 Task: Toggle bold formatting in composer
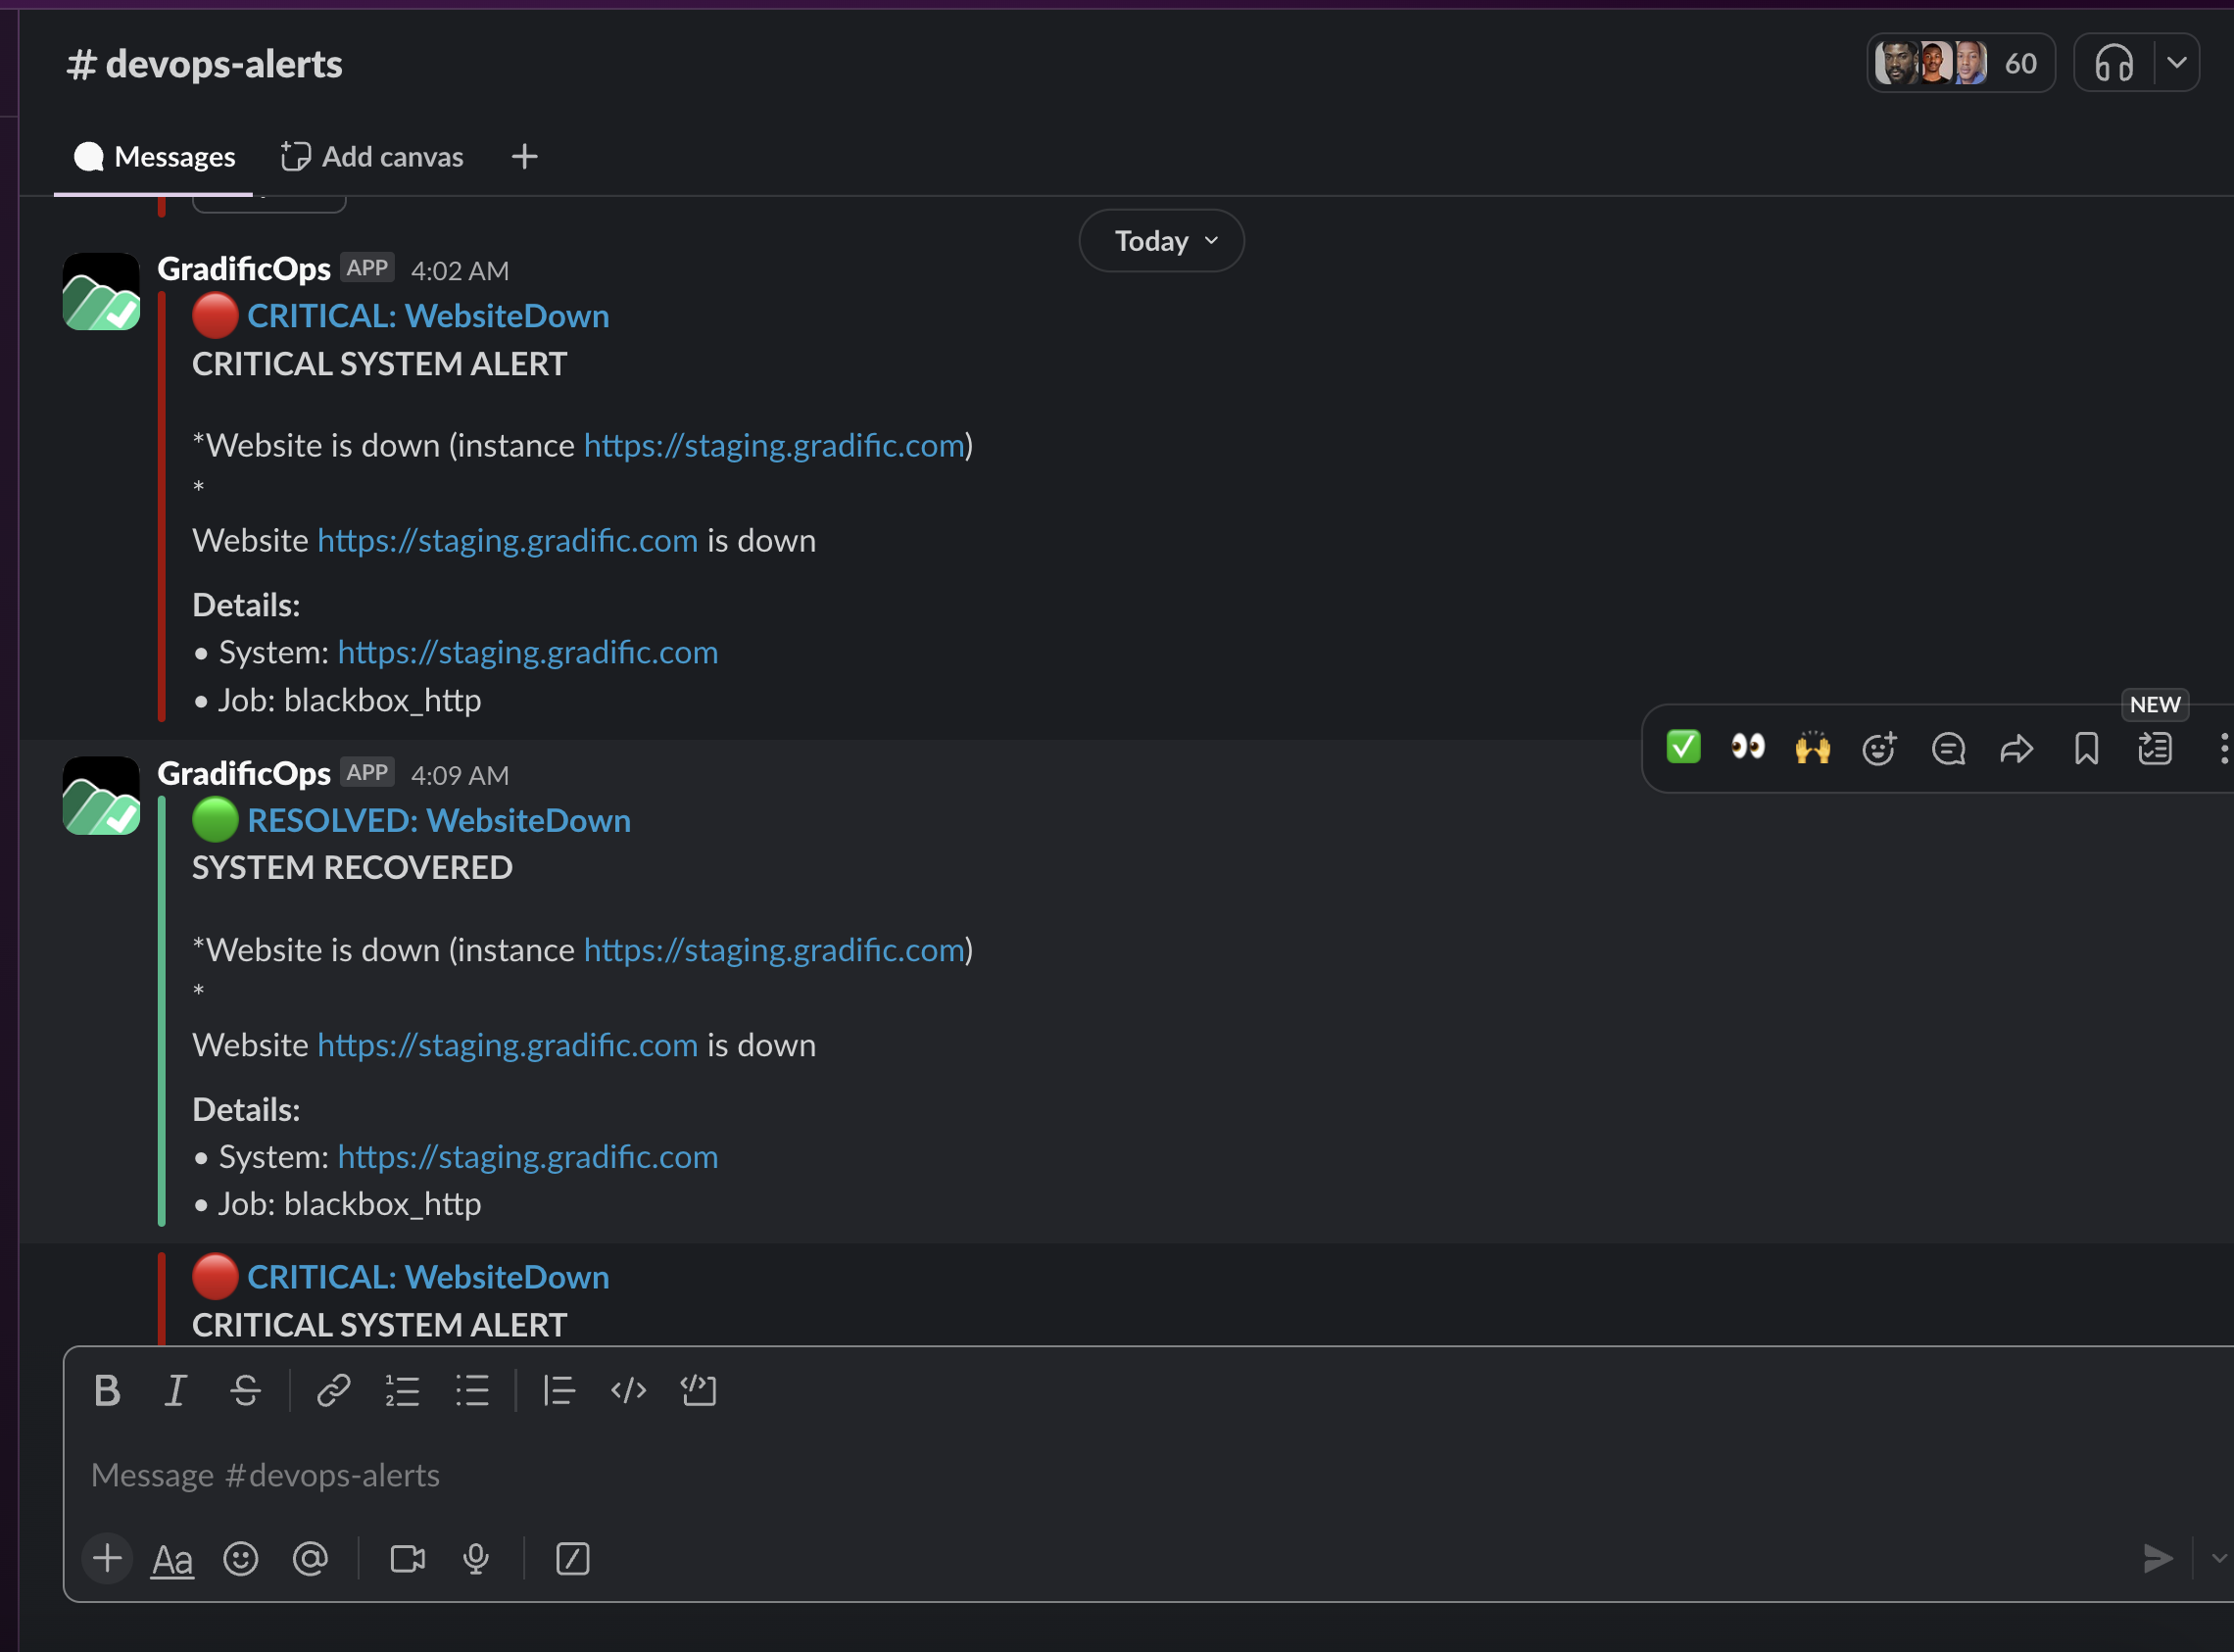point(108,1390)
